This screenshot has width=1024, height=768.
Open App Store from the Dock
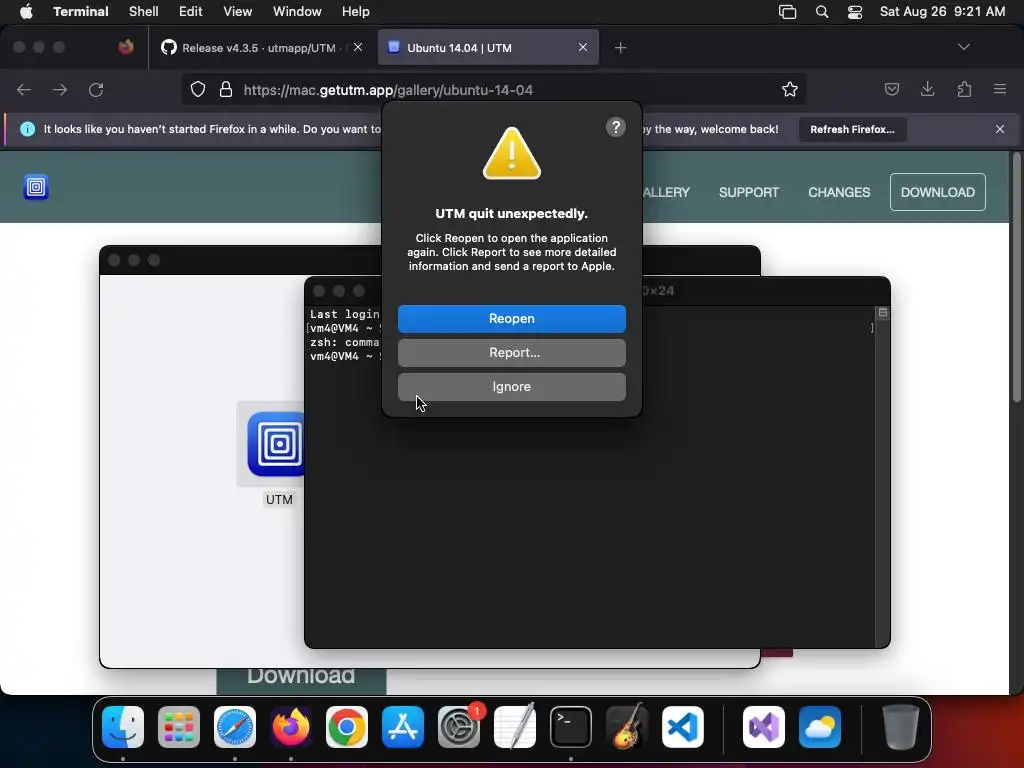tap(403, 727)
